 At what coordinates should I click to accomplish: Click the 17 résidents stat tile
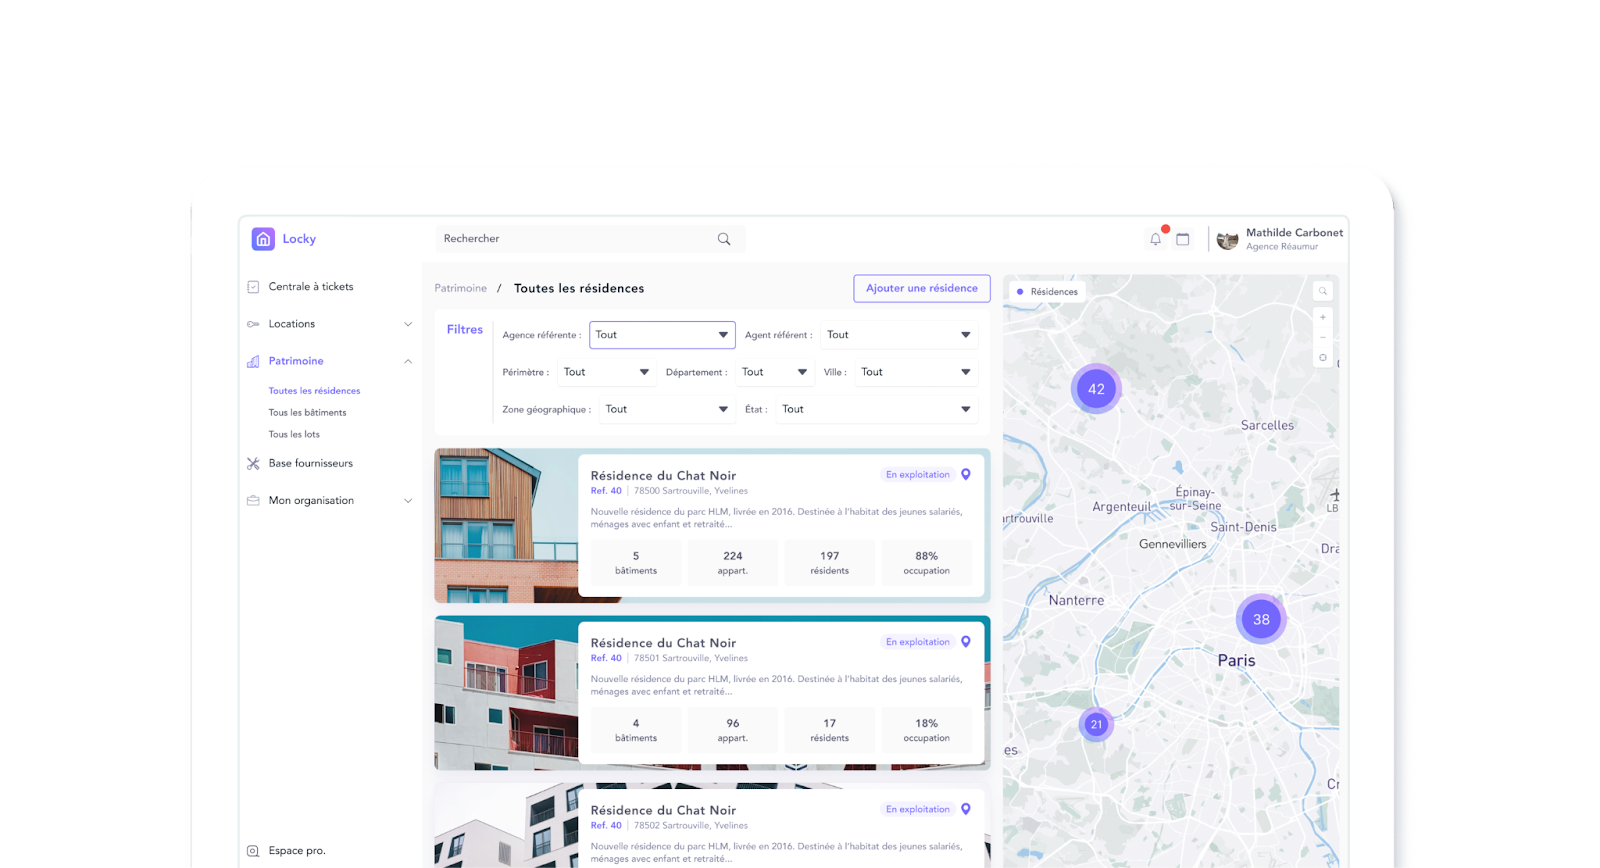click(830, 730)
